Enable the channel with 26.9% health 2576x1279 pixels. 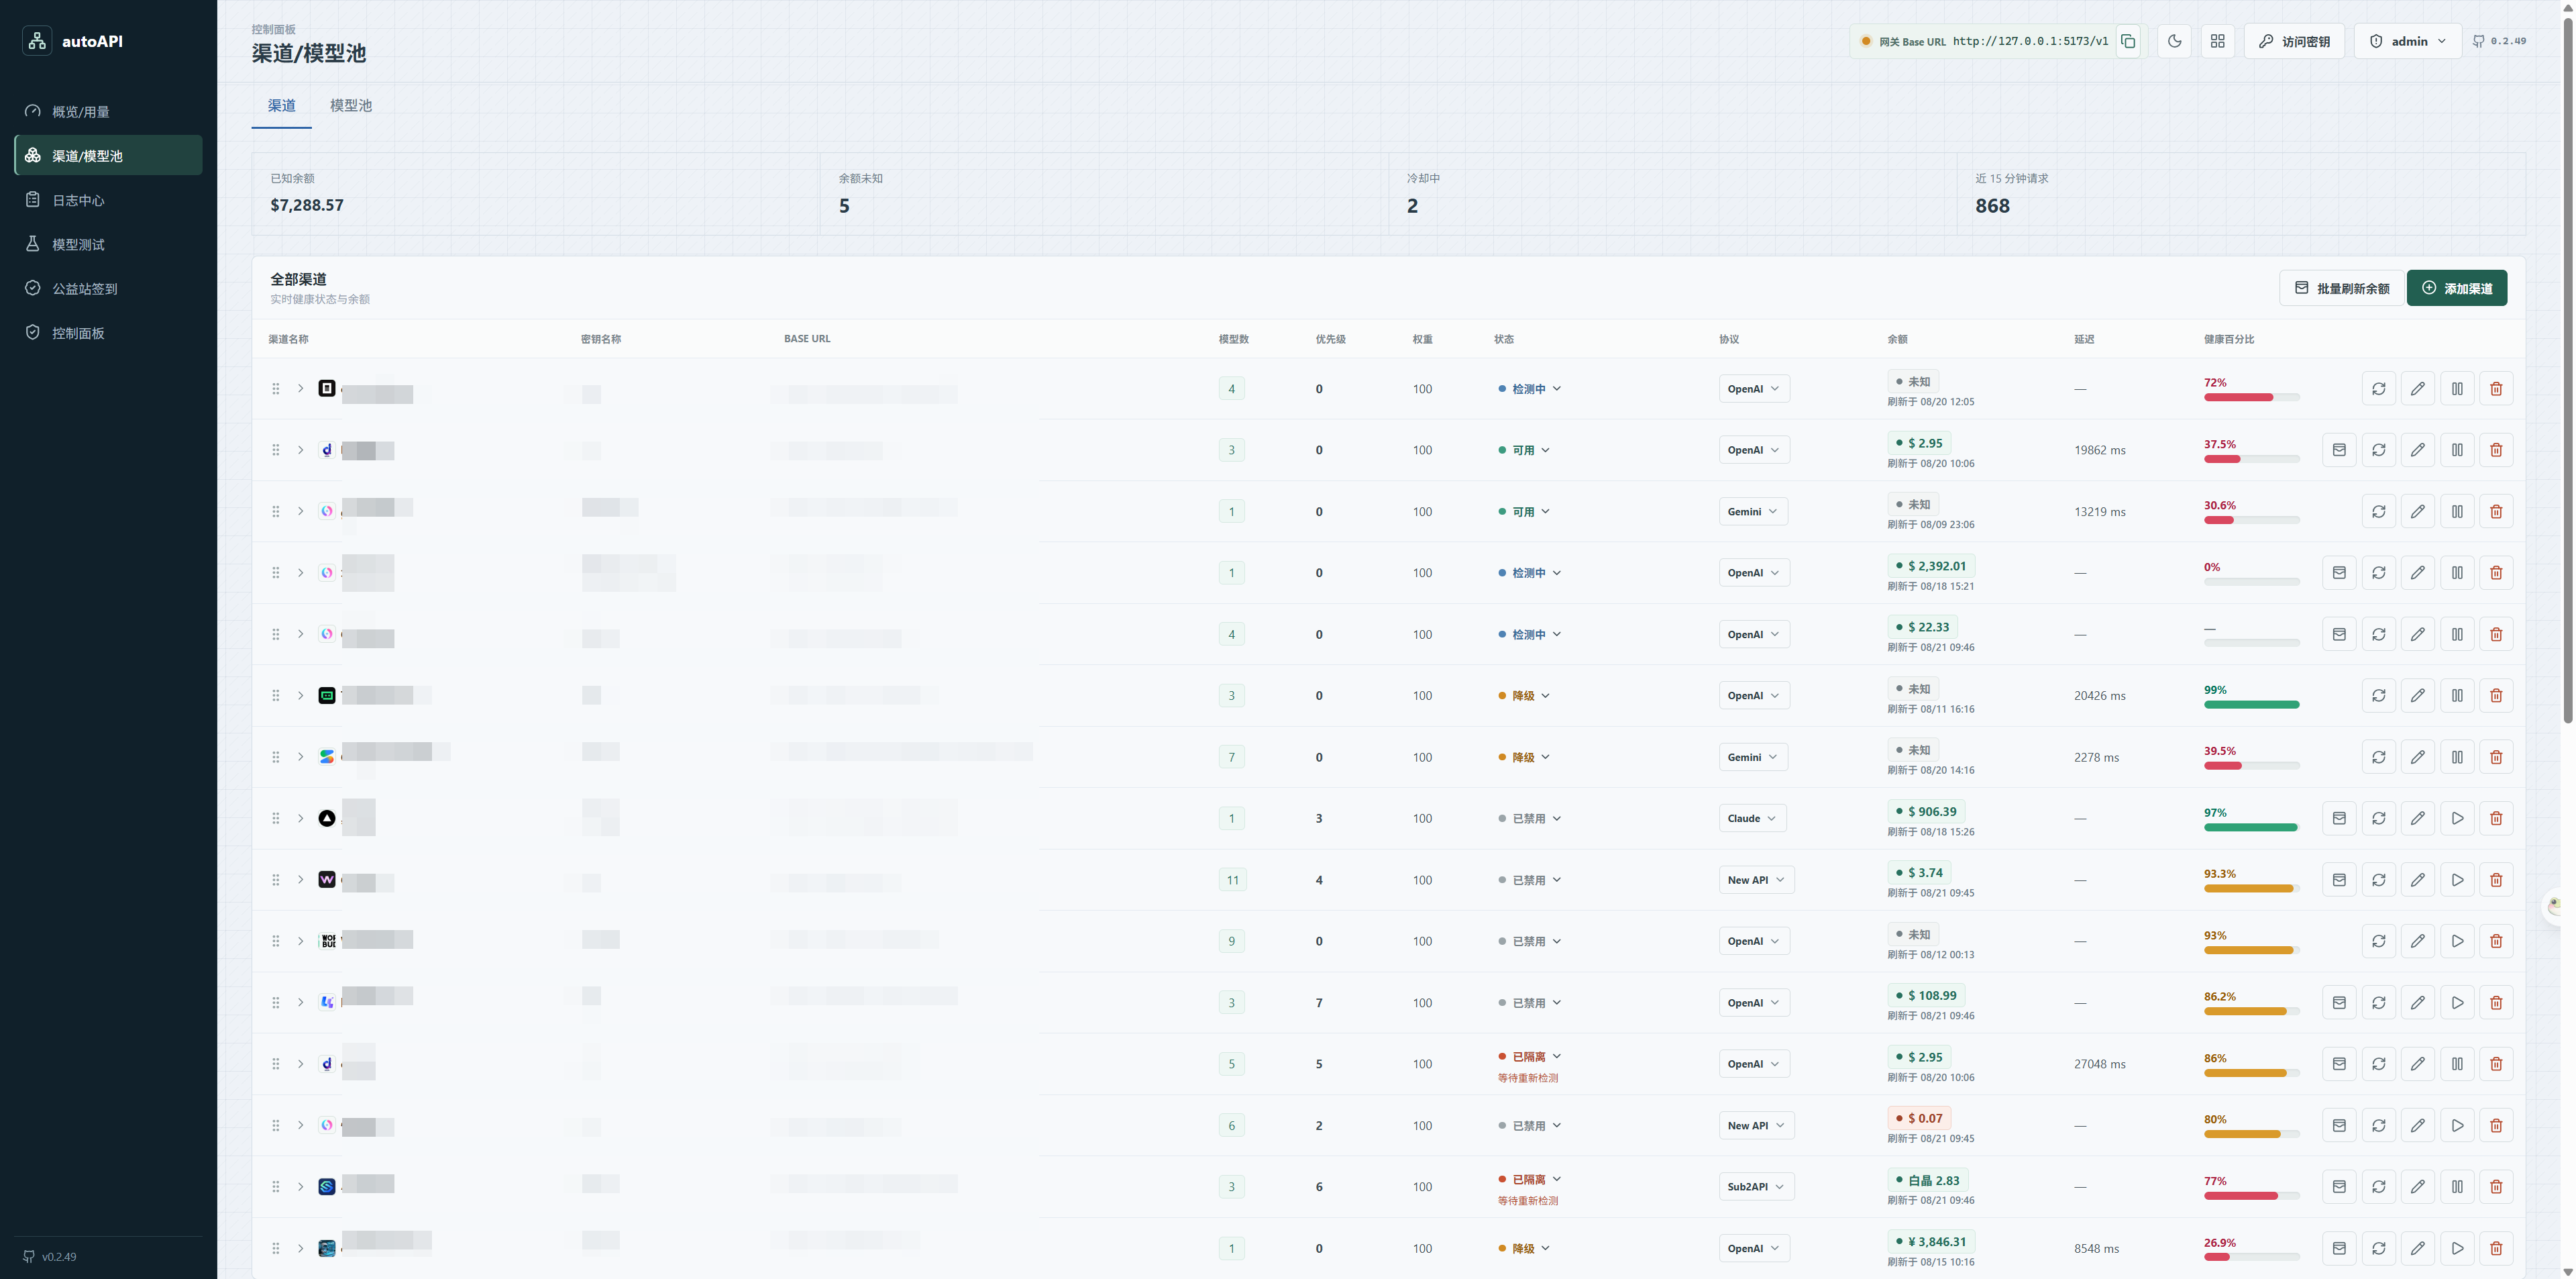point(2457,1248)
